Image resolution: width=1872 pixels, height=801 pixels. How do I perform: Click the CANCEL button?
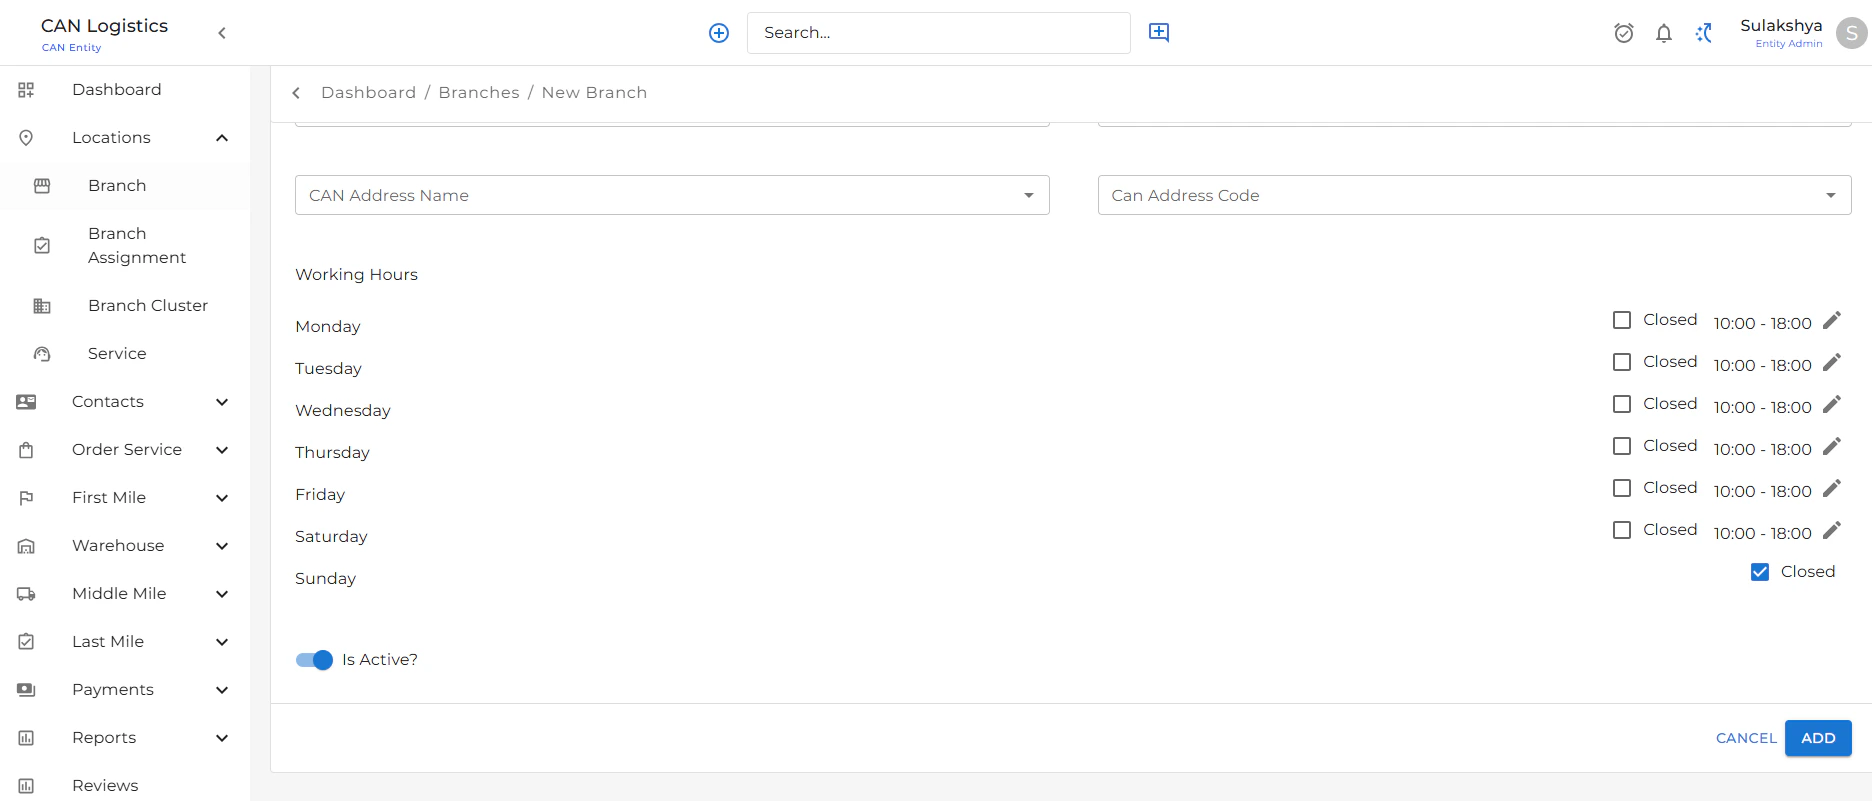coord(1746,738)
